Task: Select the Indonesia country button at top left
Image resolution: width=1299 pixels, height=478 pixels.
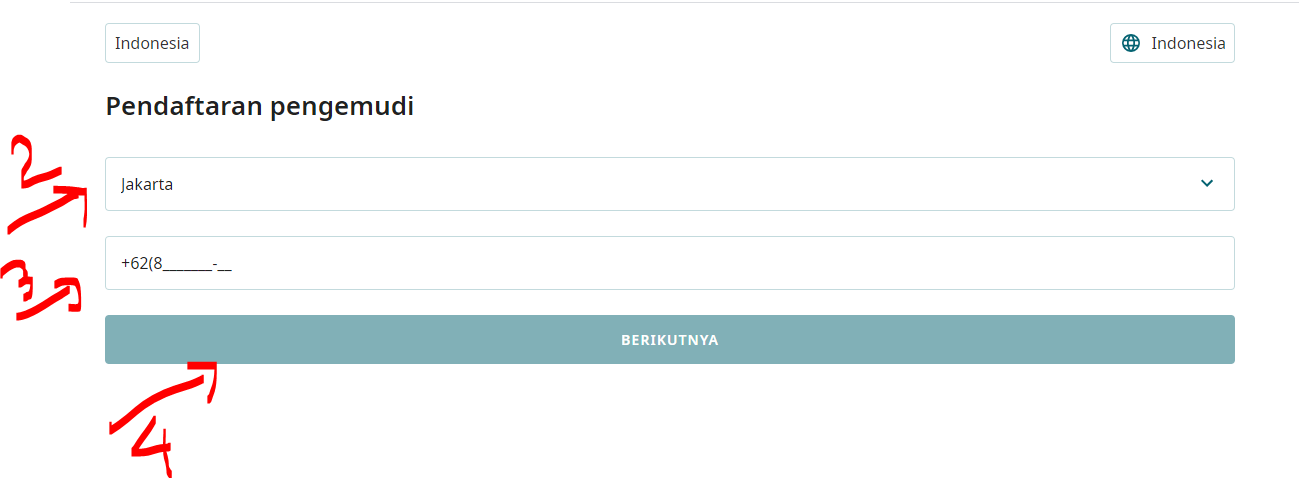Action: click(152, 43)
